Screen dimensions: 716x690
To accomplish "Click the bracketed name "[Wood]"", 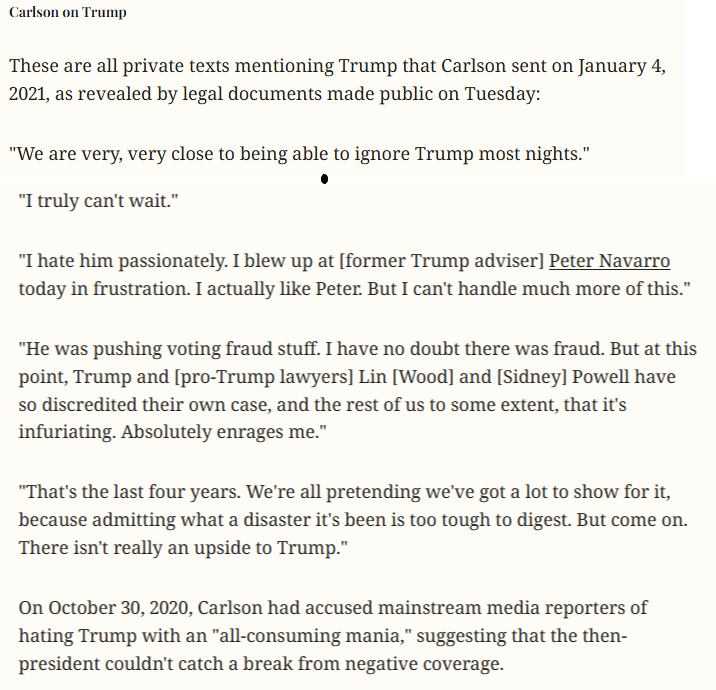I will 423,377.
